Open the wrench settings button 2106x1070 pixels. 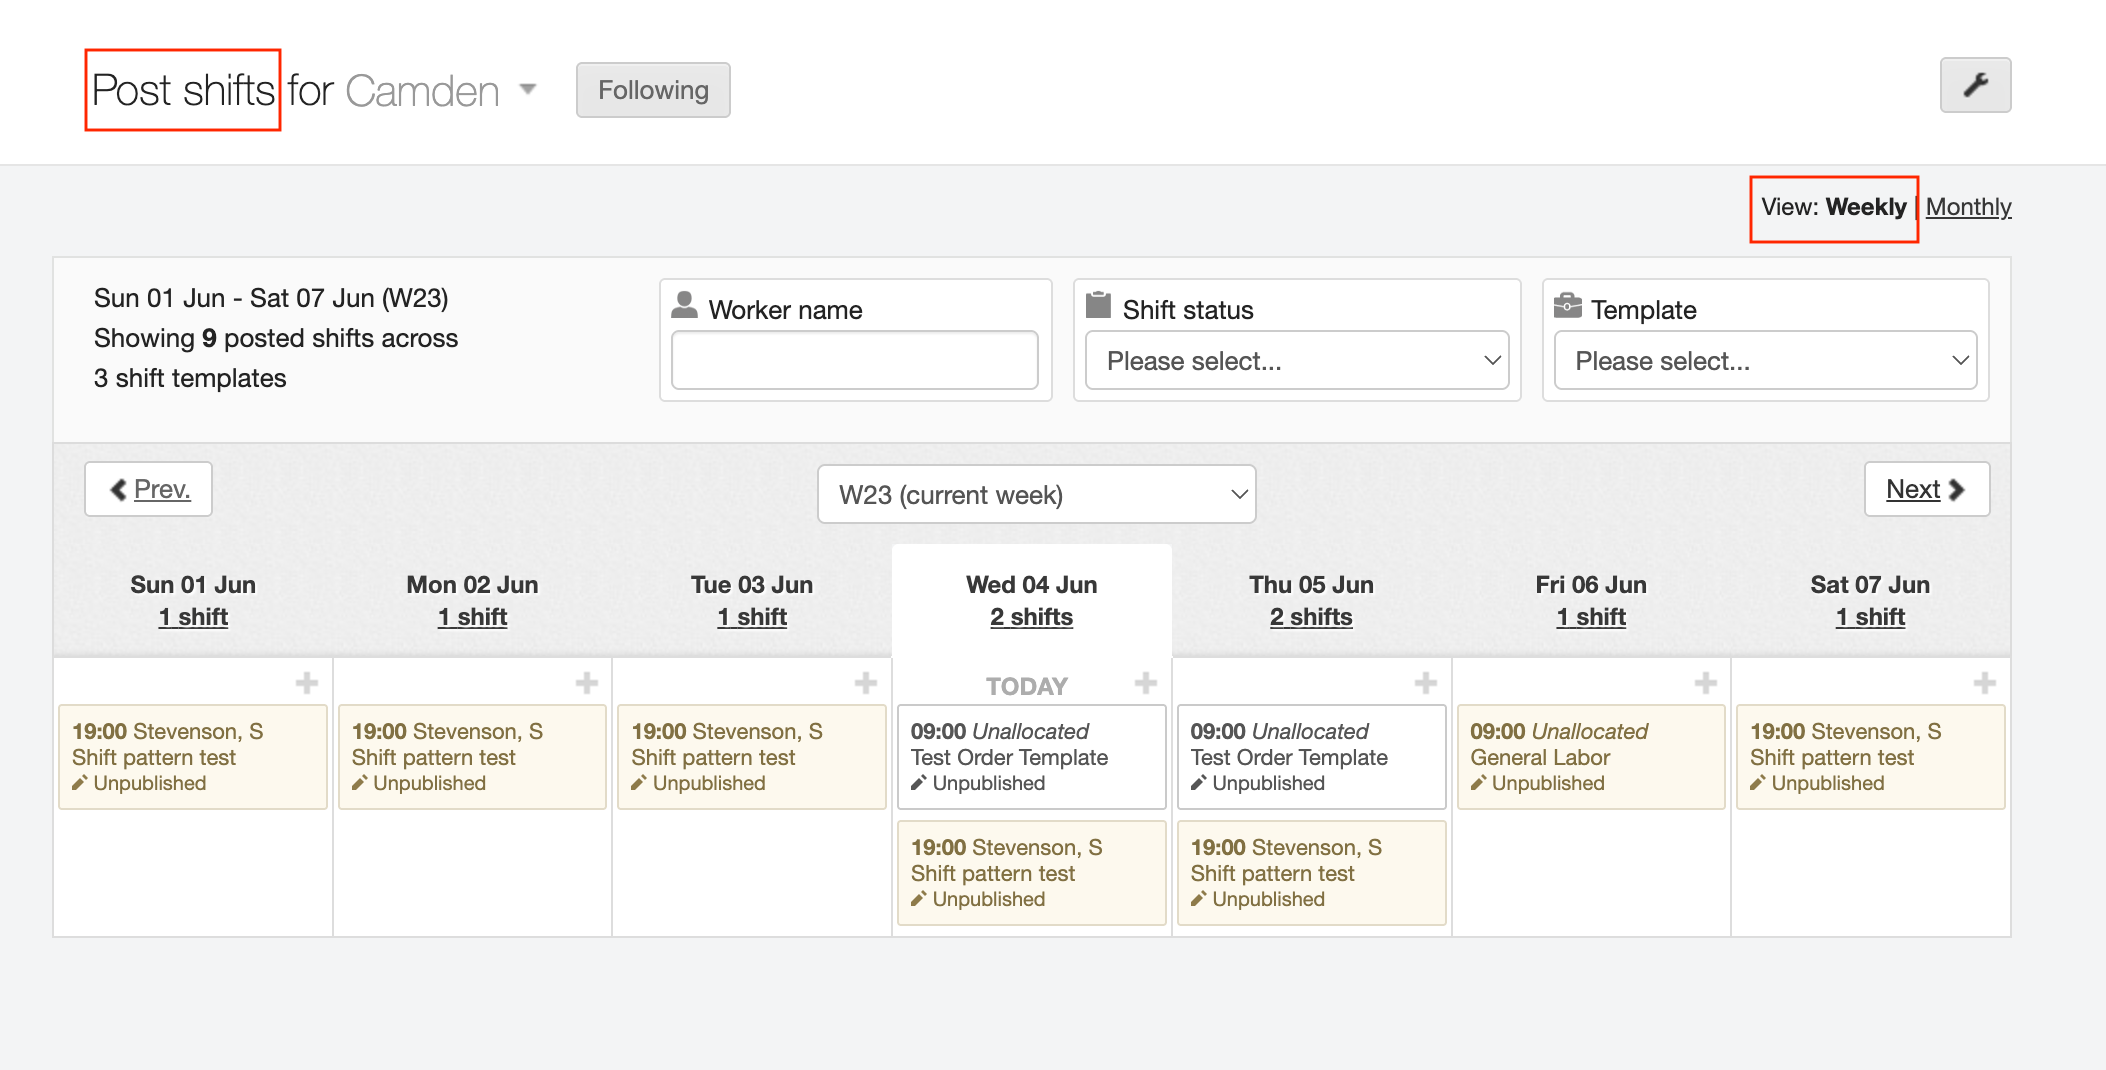coord(1975,86)
